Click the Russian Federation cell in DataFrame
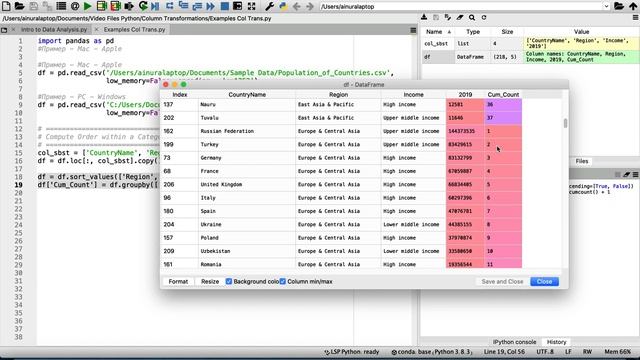Viewport: 640px width, 360px height. 247,131
